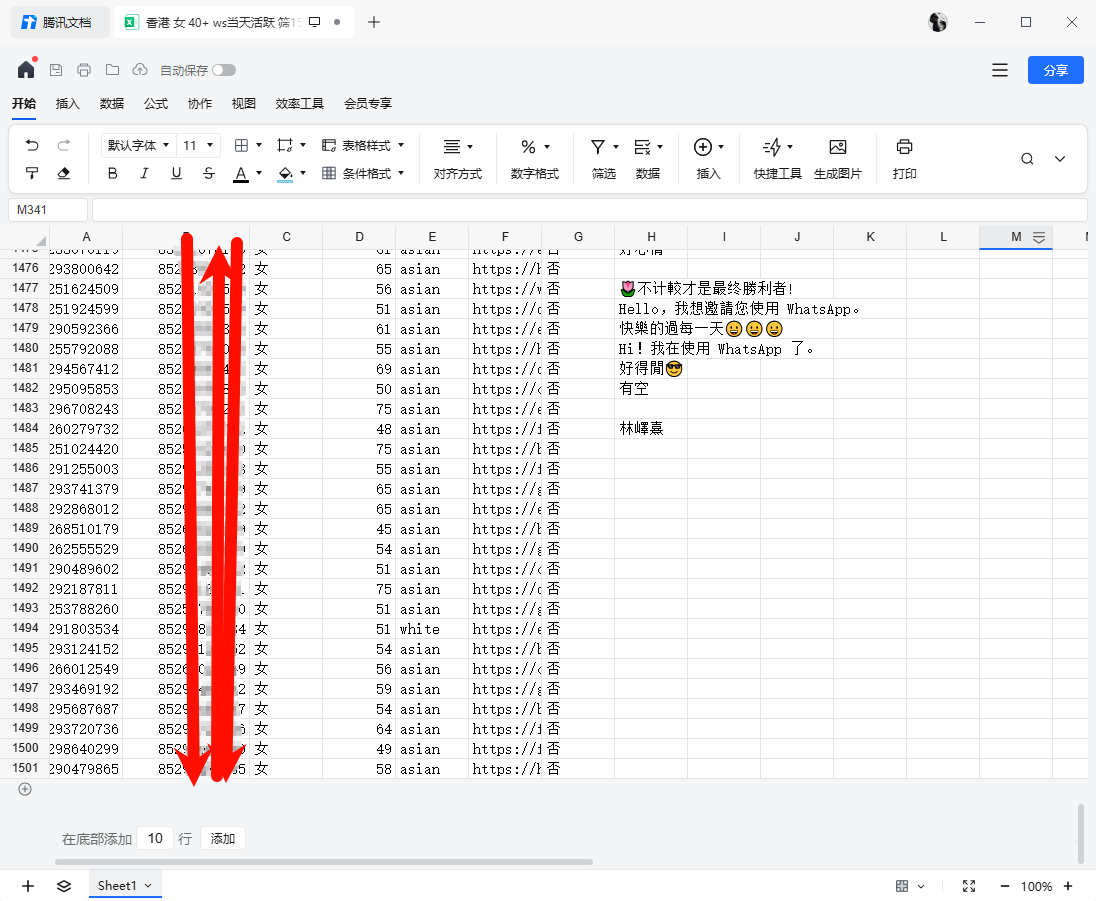
Task: Toggle bold formatting
Action: tap(113, 173)
